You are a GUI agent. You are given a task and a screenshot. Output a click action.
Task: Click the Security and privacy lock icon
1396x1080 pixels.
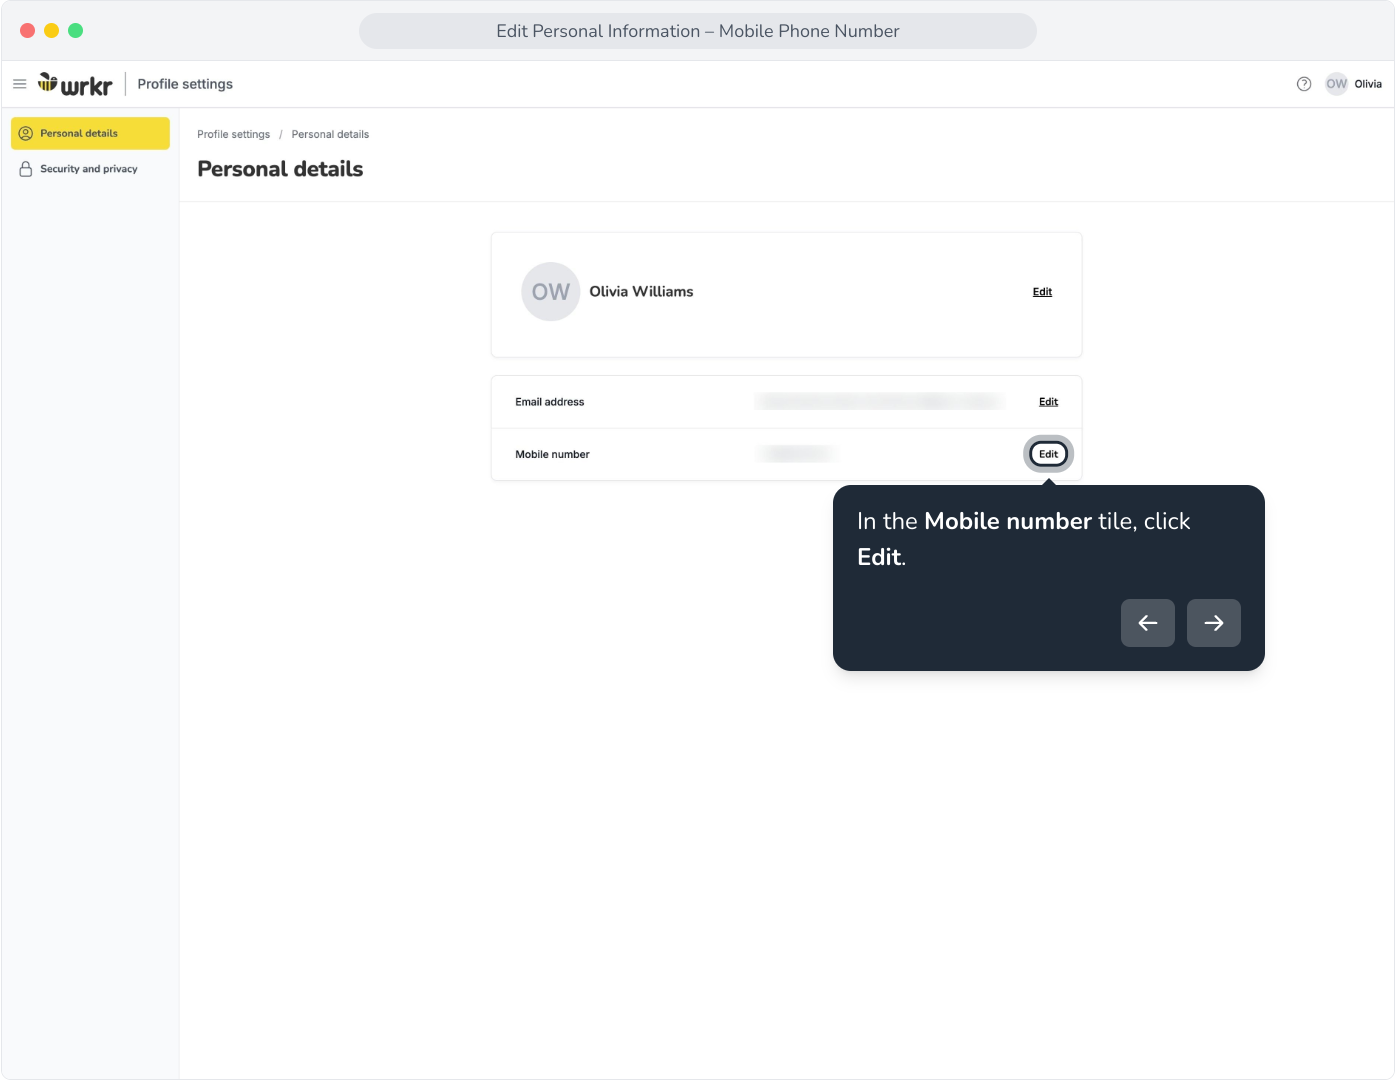[x=26, y=169]
